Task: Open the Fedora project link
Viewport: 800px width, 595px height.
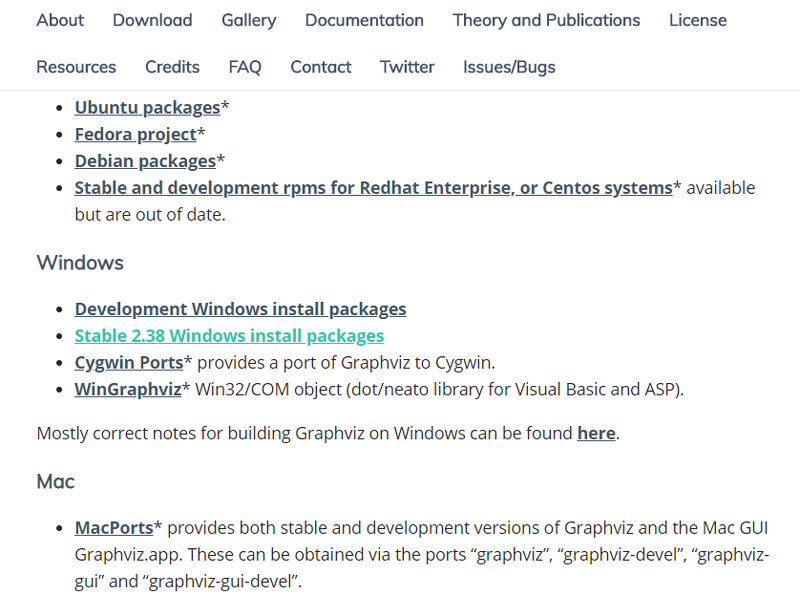Action: [x=136, y=134]
